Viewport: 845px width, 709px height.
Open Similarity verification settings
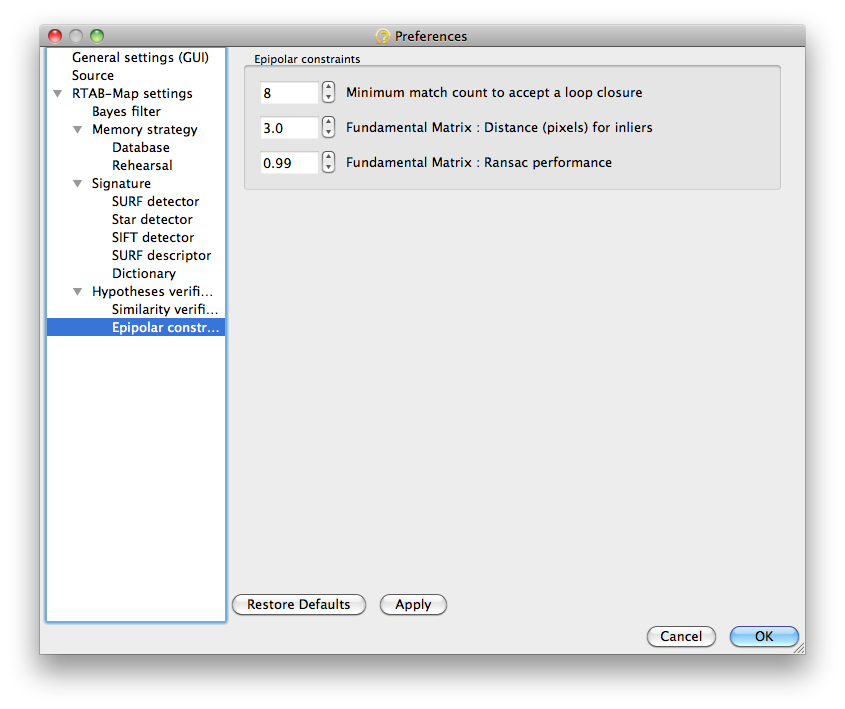[164, 310]
